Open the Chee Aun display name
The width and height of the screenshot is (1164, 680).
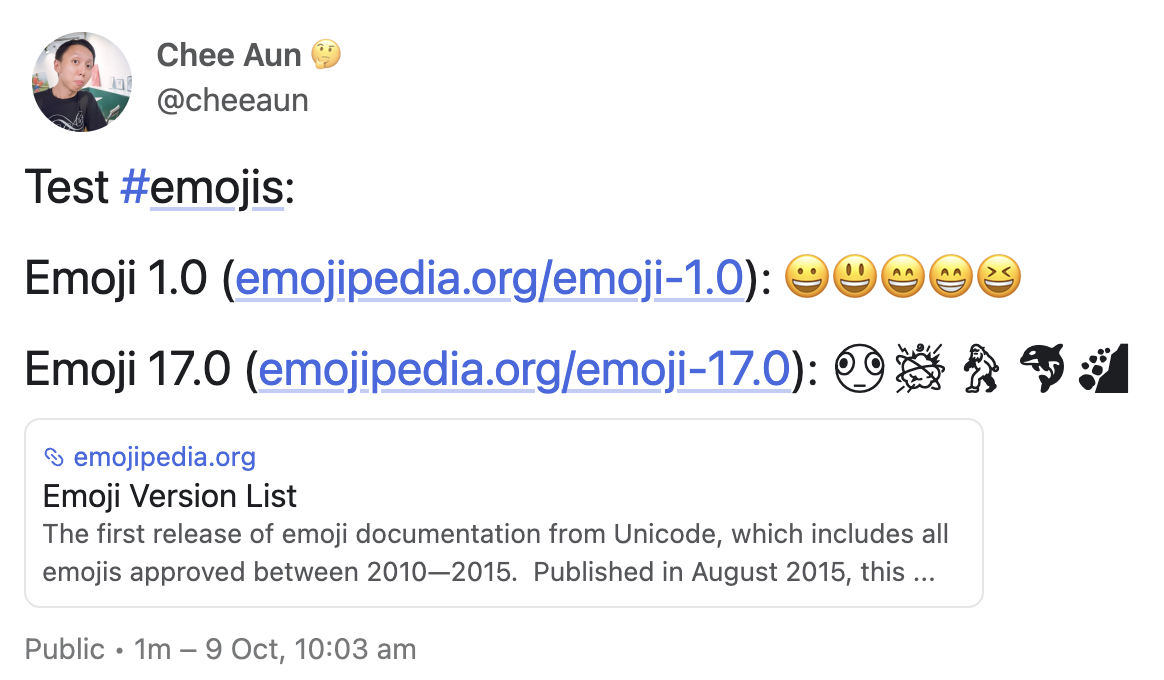[x=228, y=55]
